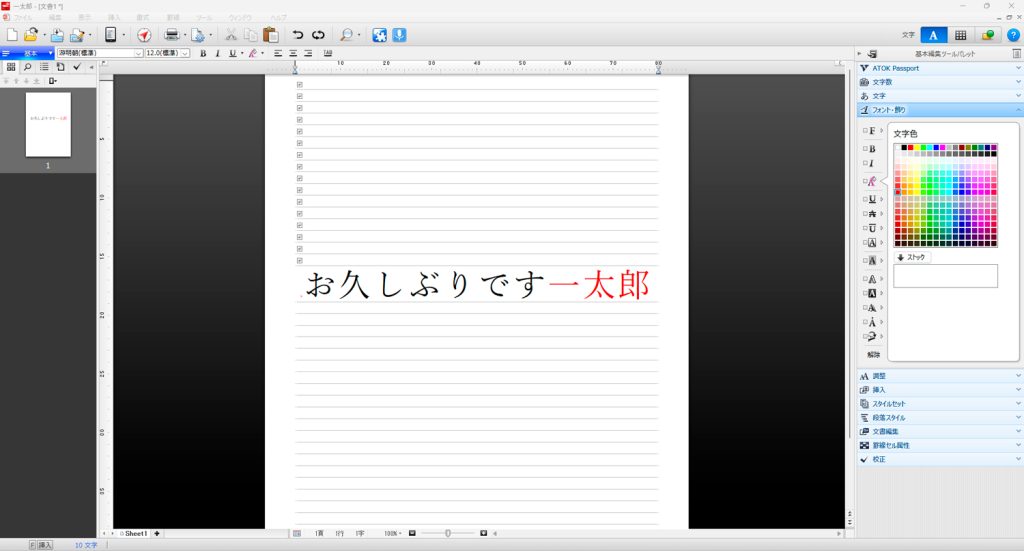Click the paste clipboard icon
Viewport: 1024px width, 551px height.
click(270, 35)
